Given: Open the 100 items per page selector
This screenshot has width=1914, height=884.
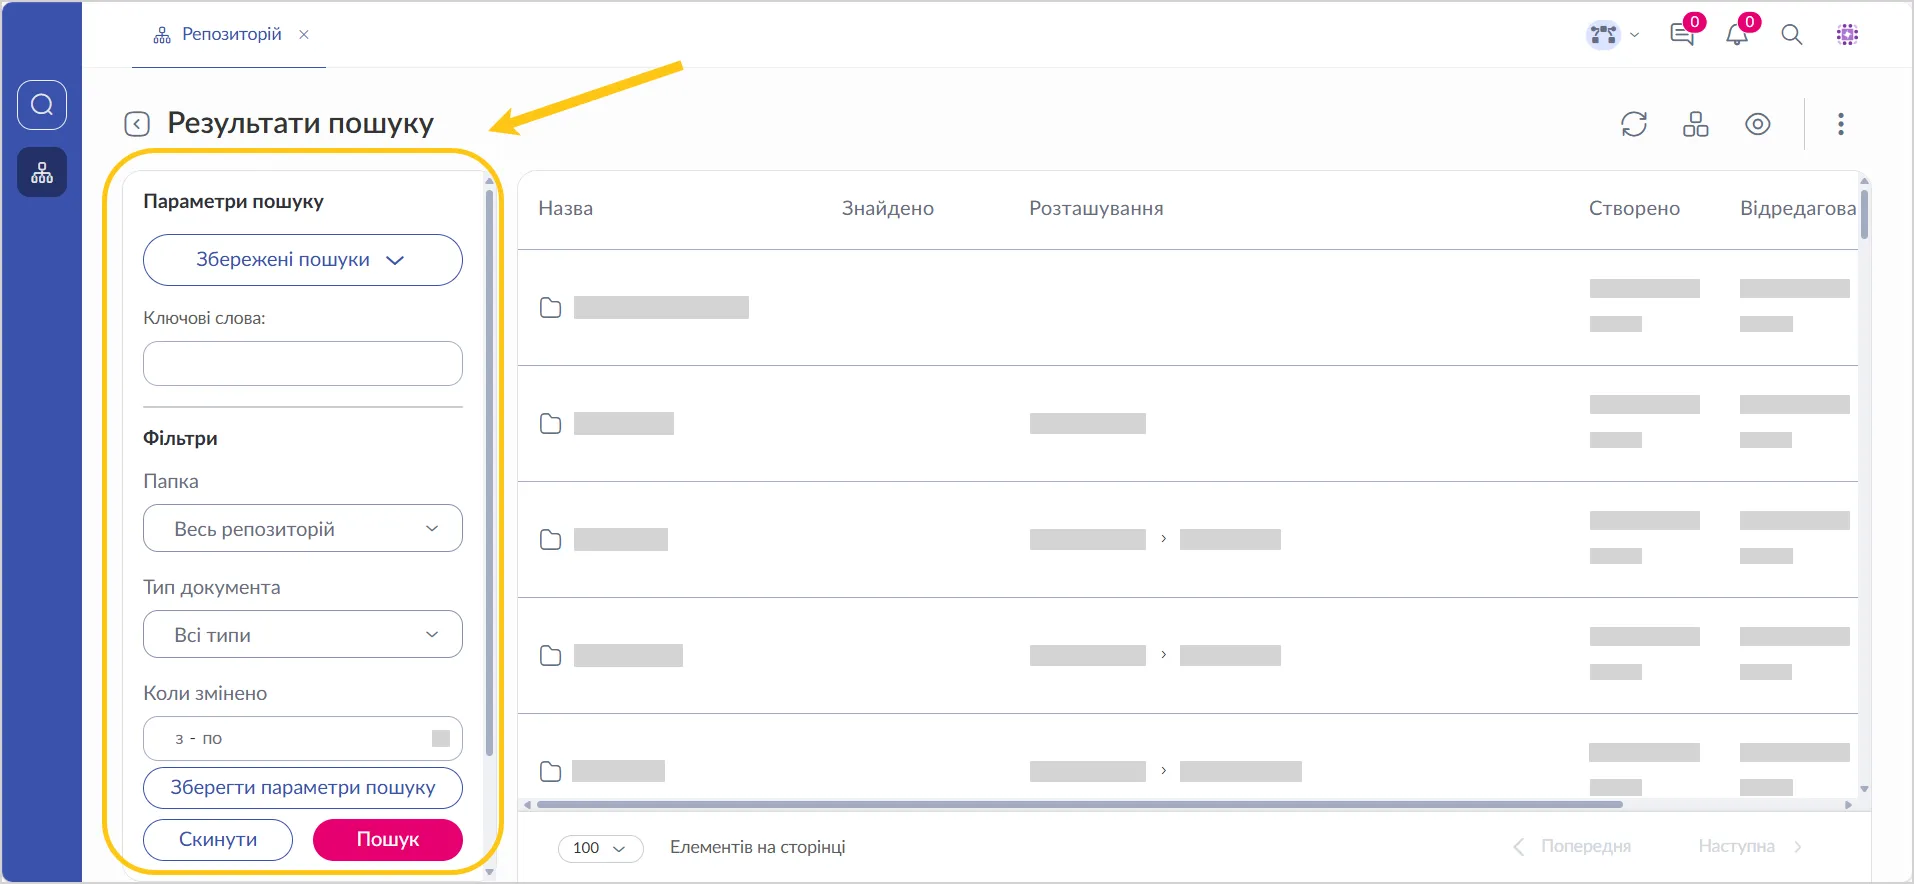Looking at the screenshot, I should coord(599,848).
